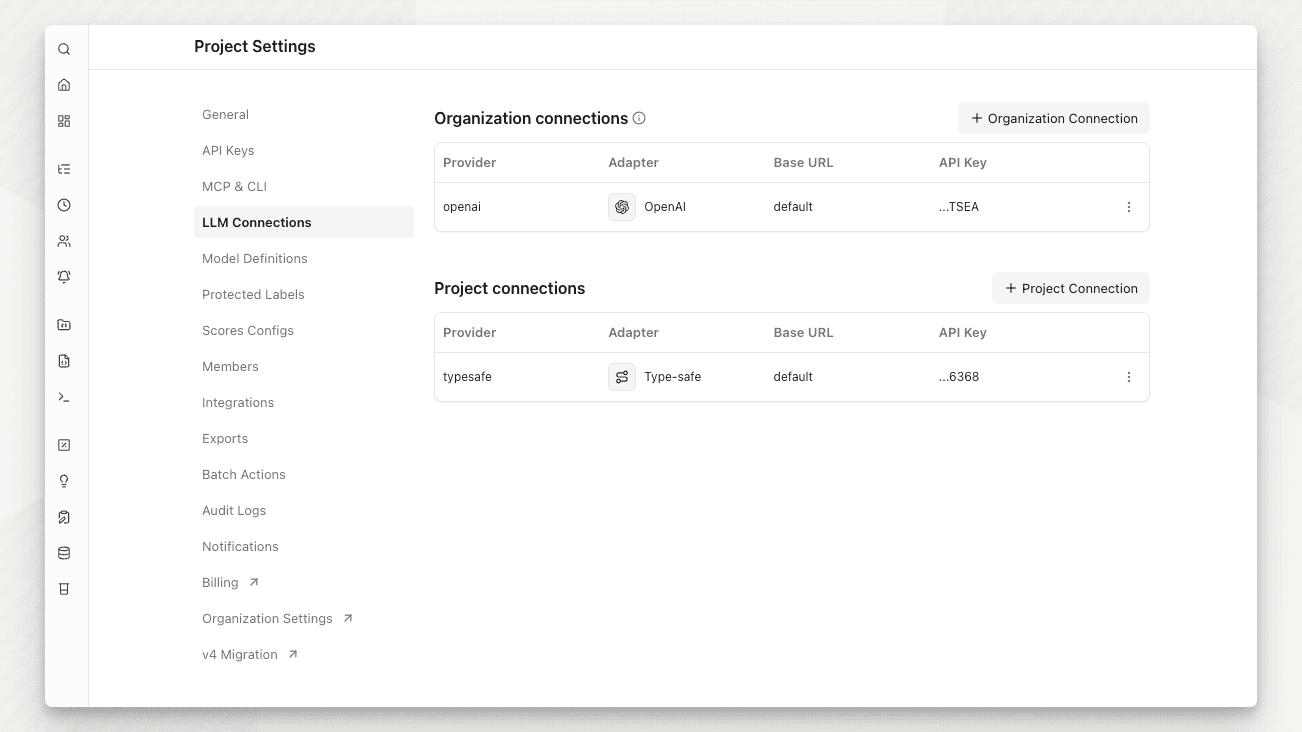
Task: Go to Exports settings
Action: (x=304, y=438)
